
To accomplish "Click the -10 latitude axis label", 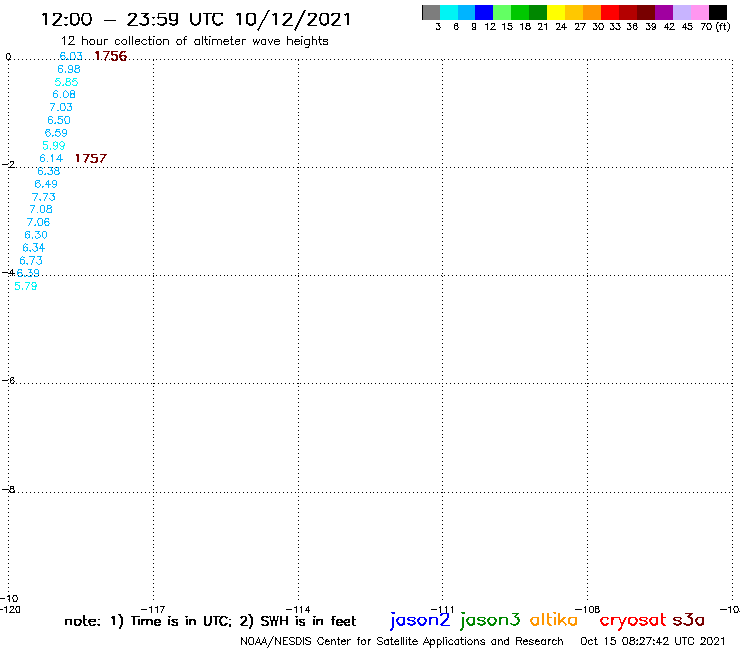I will [x=9, y=599].
